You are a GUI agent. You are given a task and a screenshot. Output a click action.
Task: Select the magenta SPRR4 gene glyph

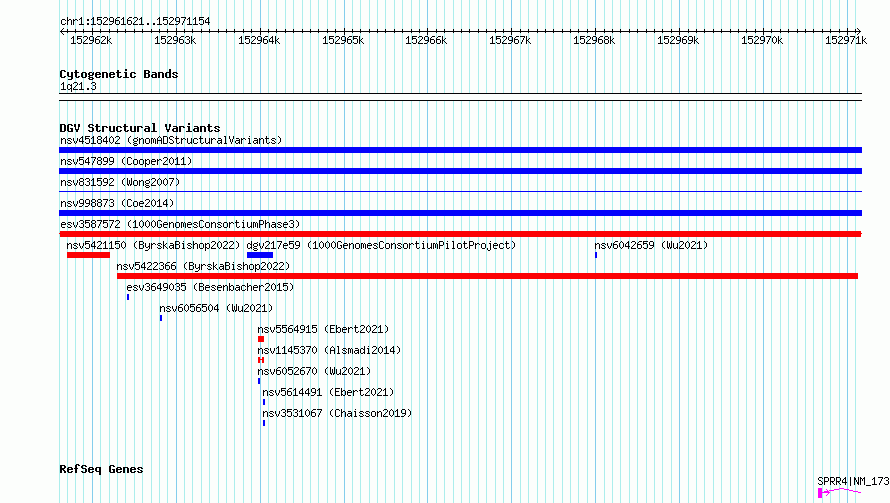coord(839,492)
